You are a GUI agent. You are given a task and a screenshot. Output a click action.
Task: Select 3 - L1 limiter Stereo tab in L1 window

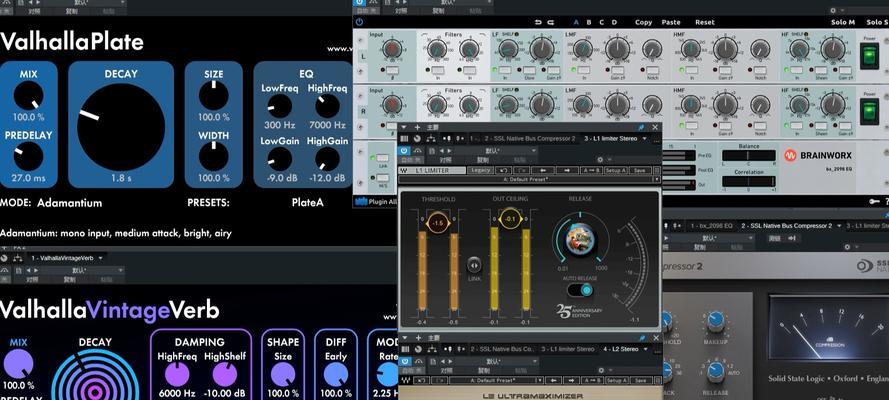click(611, 139)
